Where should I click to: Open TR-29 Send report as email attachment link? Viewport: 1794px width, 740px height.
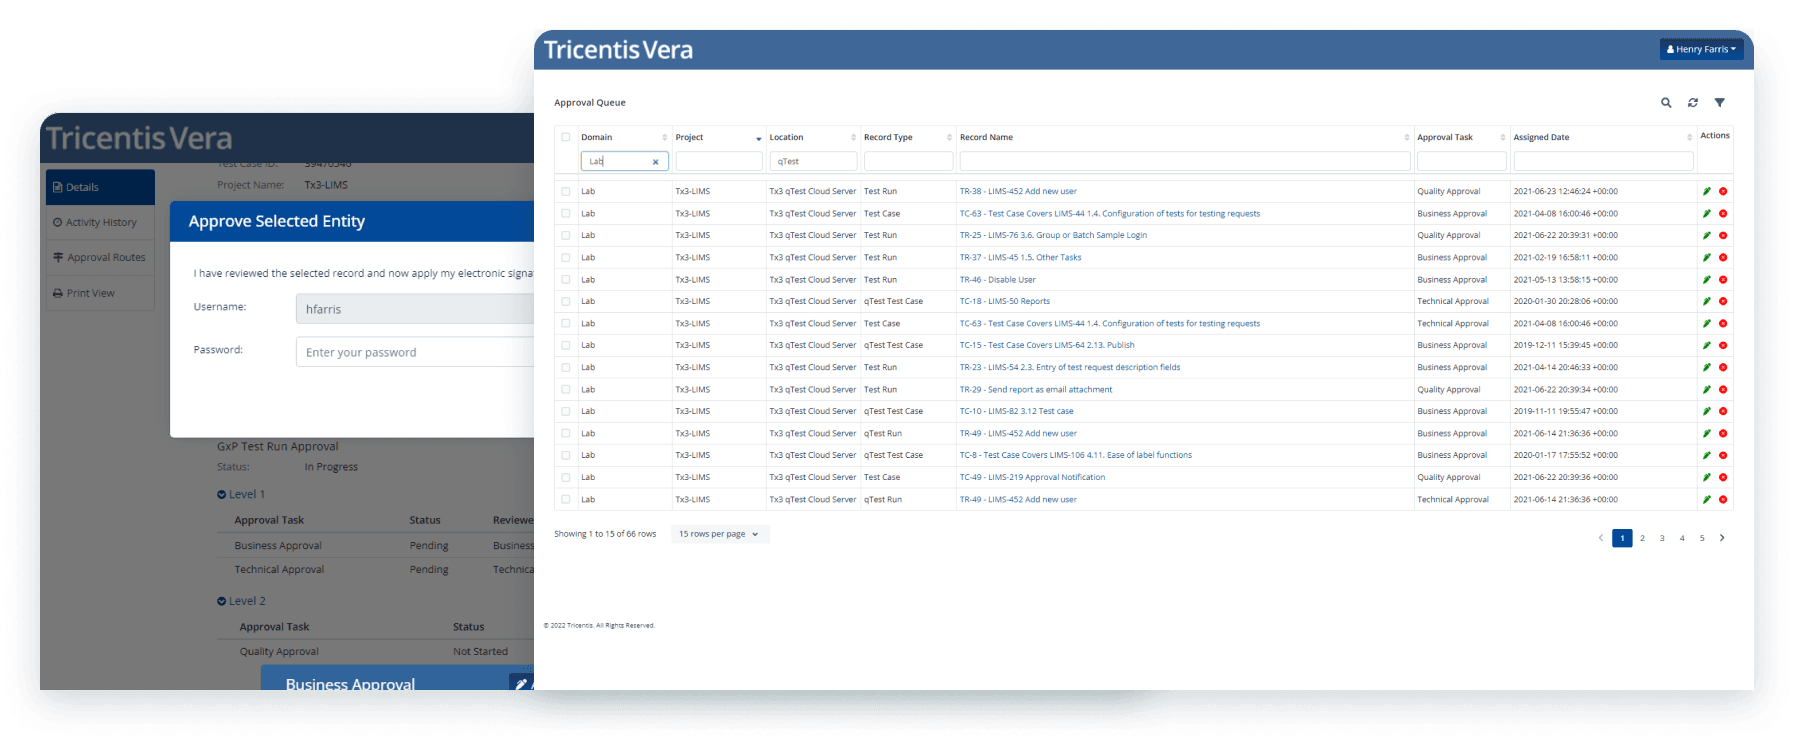point(1036,389)
